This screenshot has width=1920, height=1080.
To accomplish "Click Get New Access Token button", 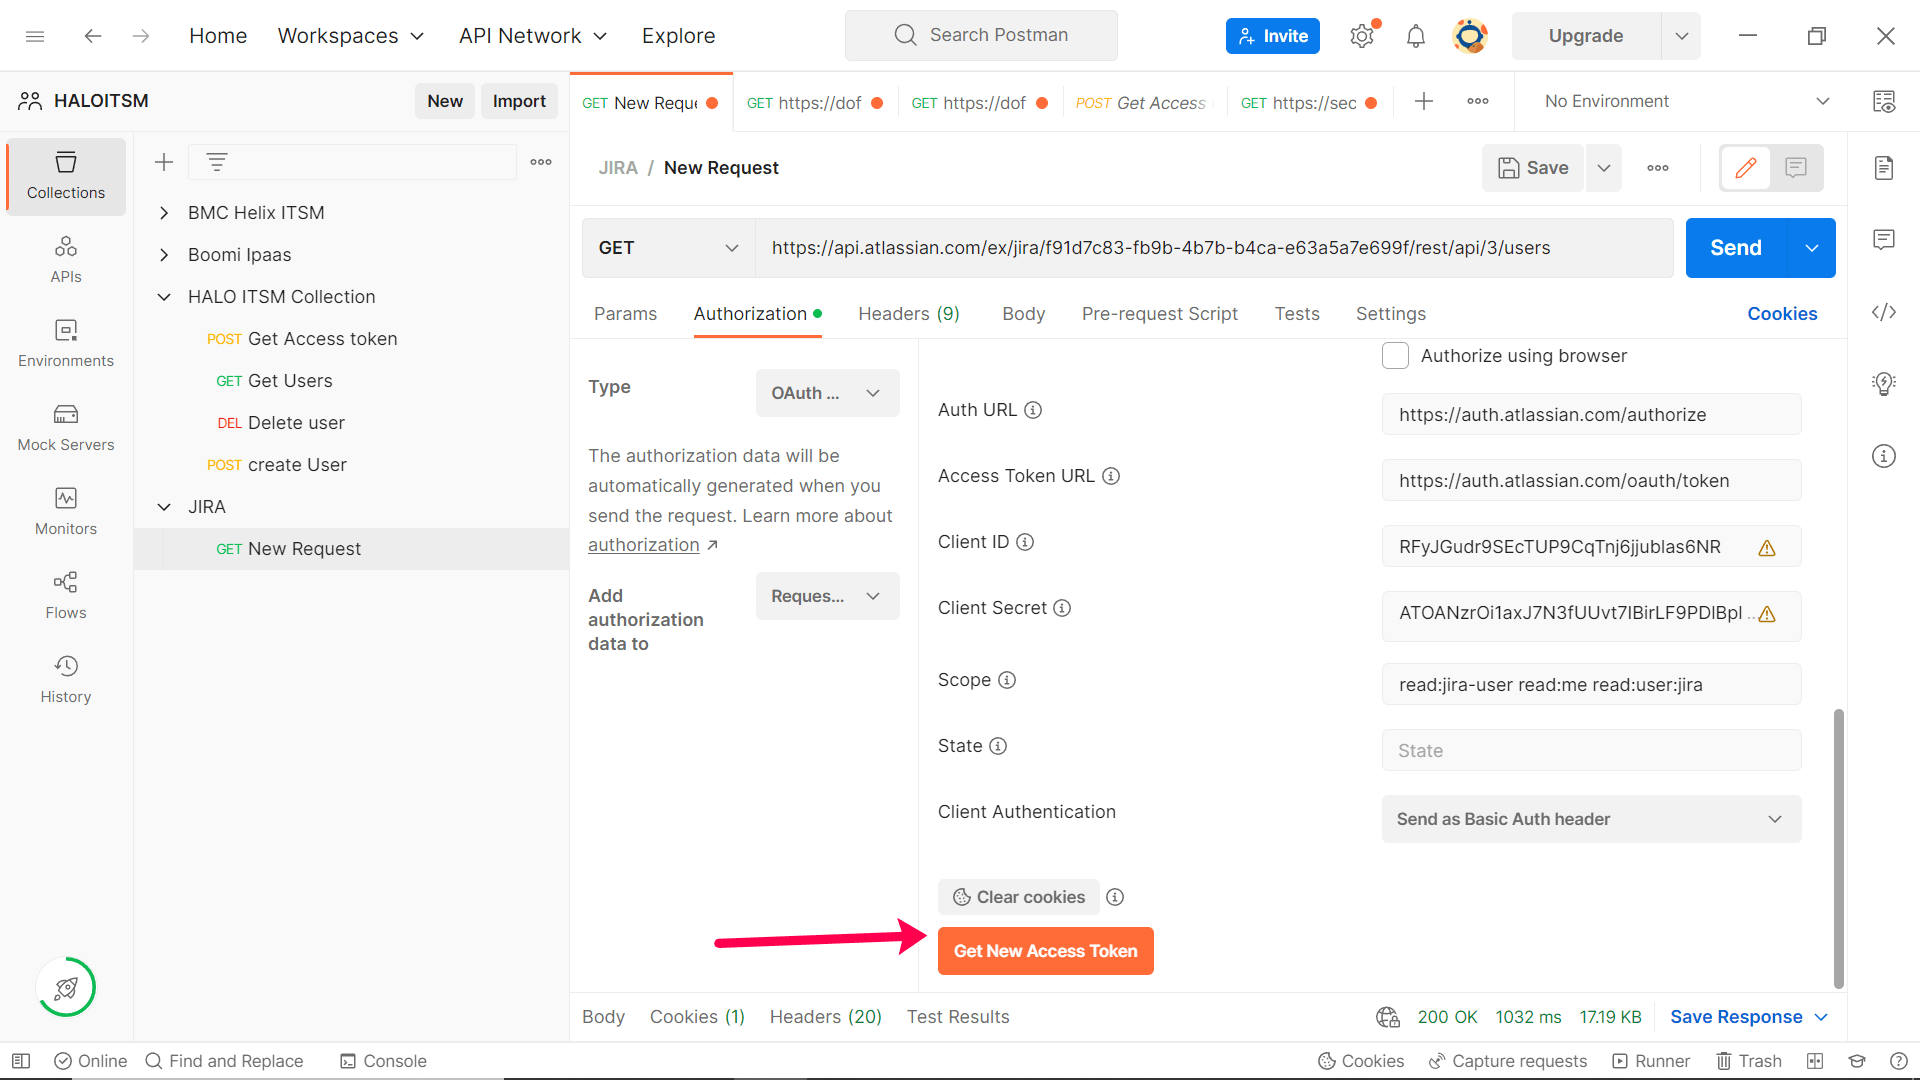I will [1044, 951].
